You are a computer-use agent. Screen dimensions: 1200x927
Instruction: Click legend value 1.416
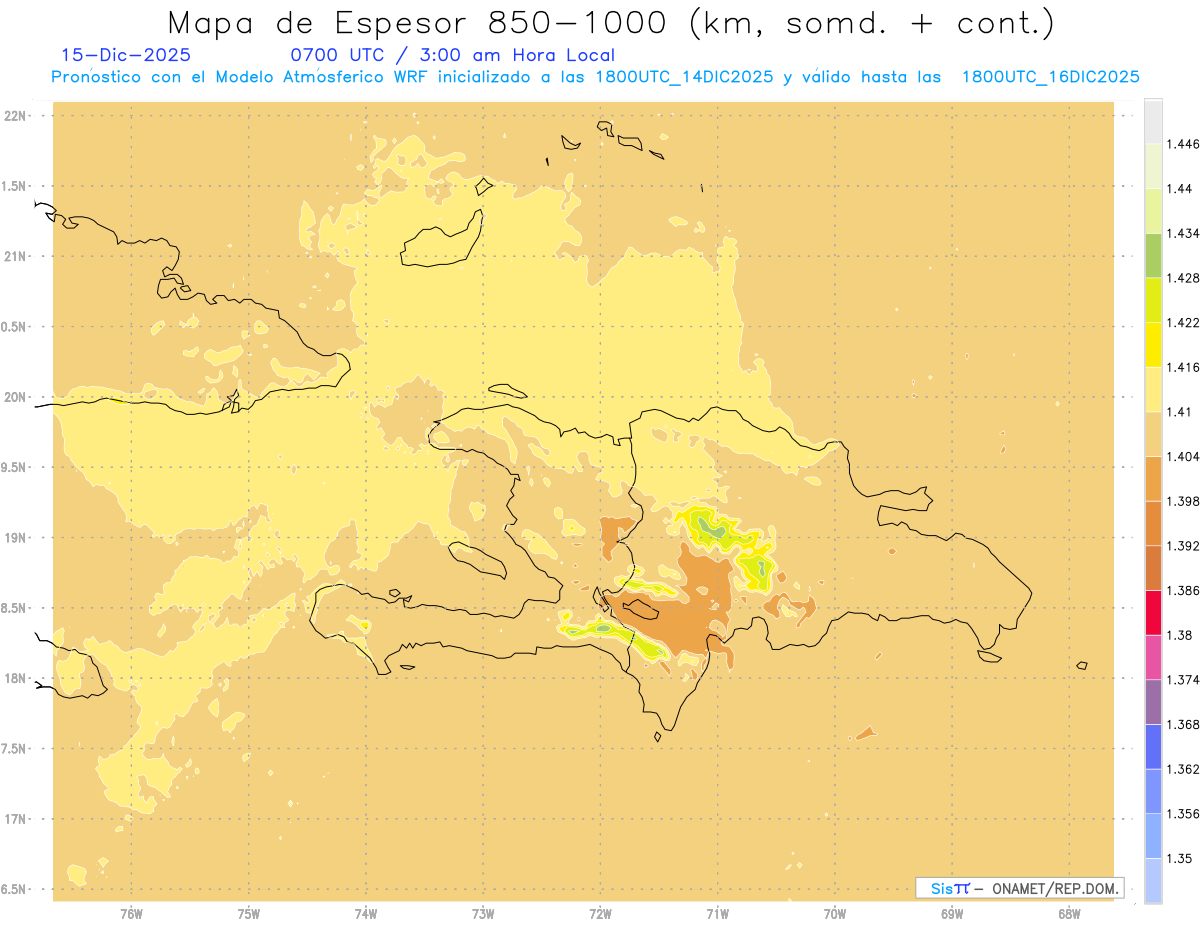click(1183, 367)
